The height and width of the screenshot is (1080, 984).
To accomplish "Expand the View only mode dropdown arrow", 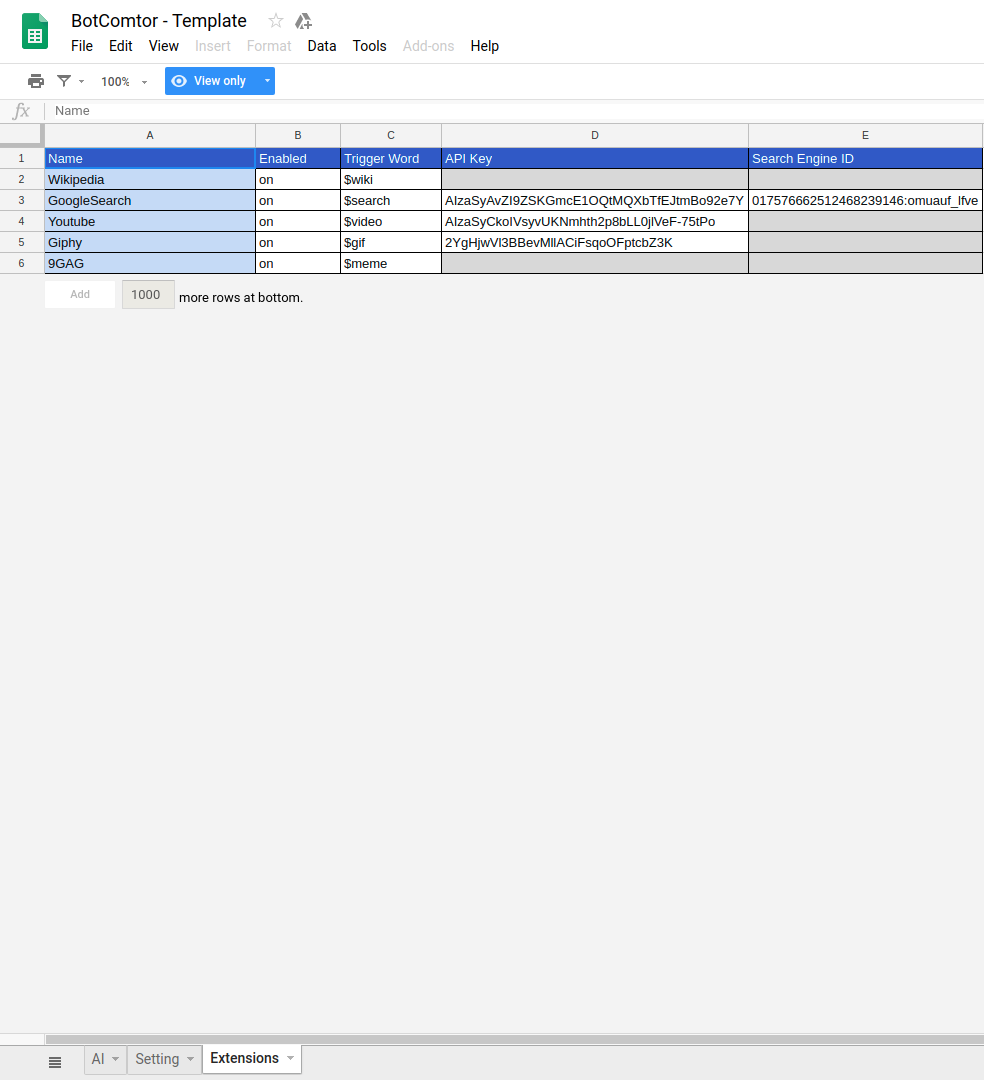I will [x=267, y=81].
